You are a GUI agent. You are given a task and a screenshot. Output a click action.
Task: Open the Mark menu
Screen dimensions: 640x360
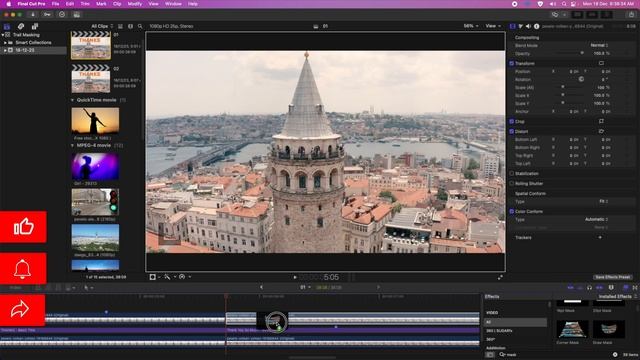[101, 4]
